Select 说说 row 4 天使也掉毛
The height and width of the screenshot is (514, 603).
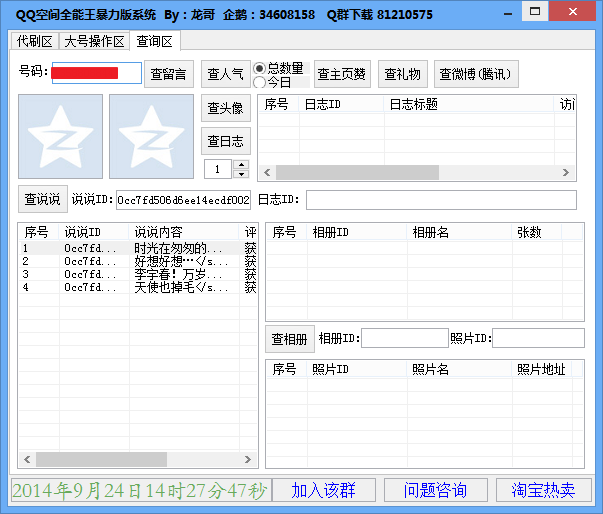pyautogui.click(x=138, y=288)
